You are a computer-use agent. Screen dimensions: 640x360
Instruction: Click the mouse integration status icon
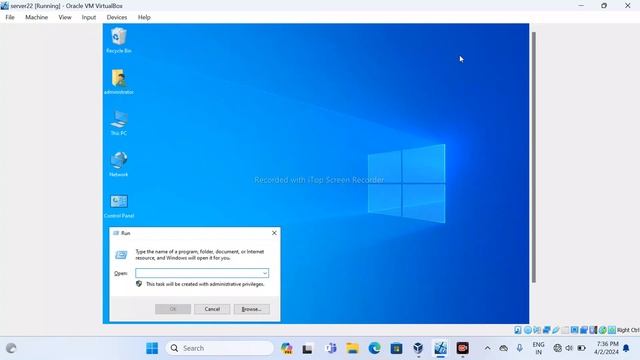[603, 330]
